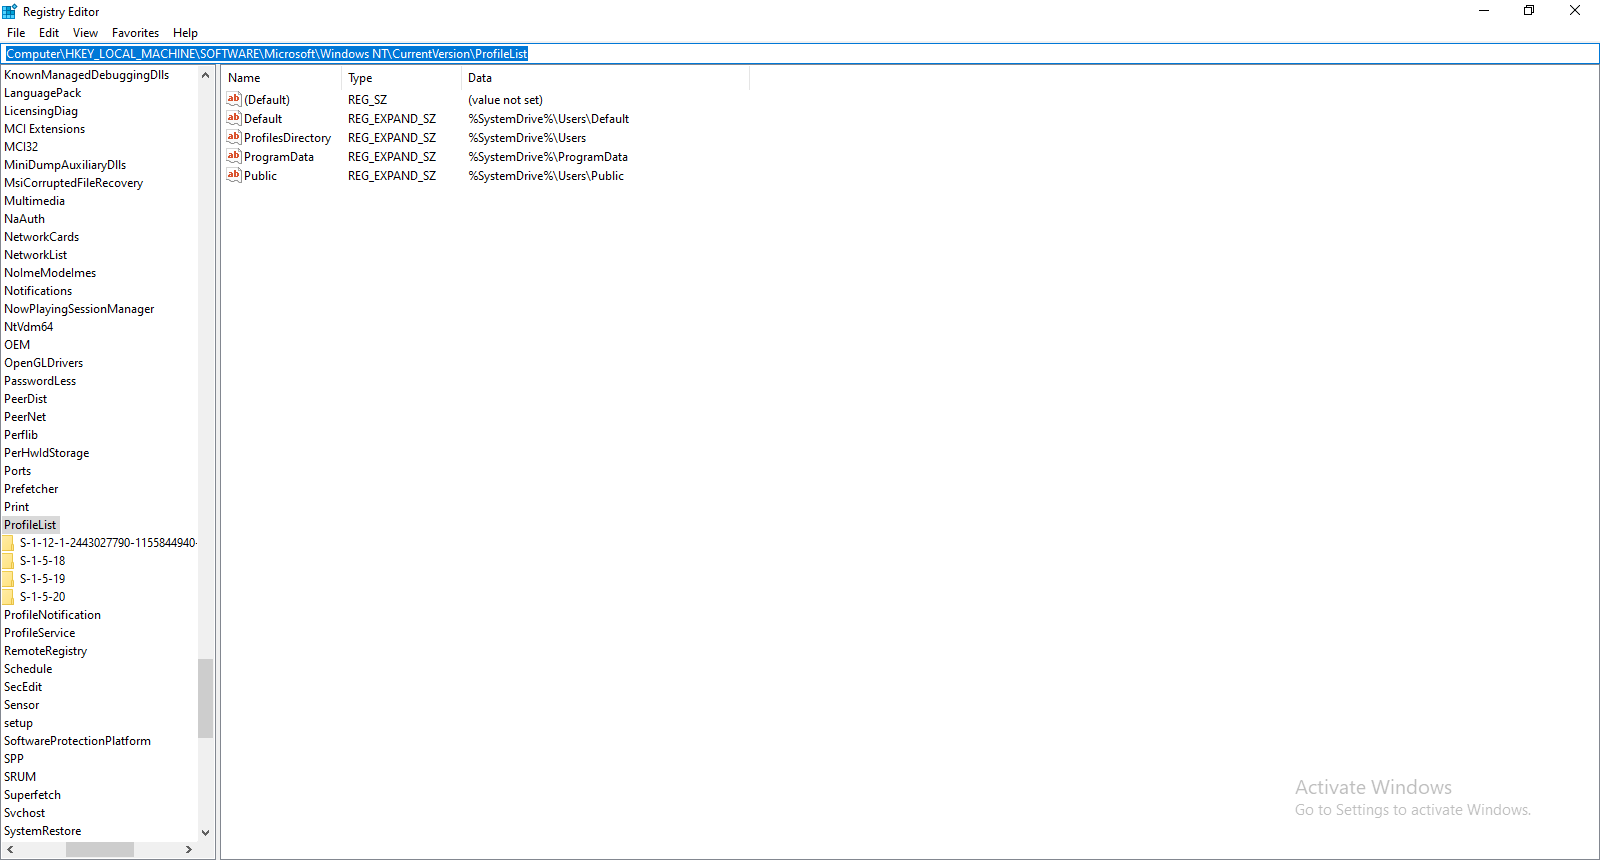Sort values by the Name column header
The width and height of the screenshot is (1600, 860).
click(x=281, y=78)
